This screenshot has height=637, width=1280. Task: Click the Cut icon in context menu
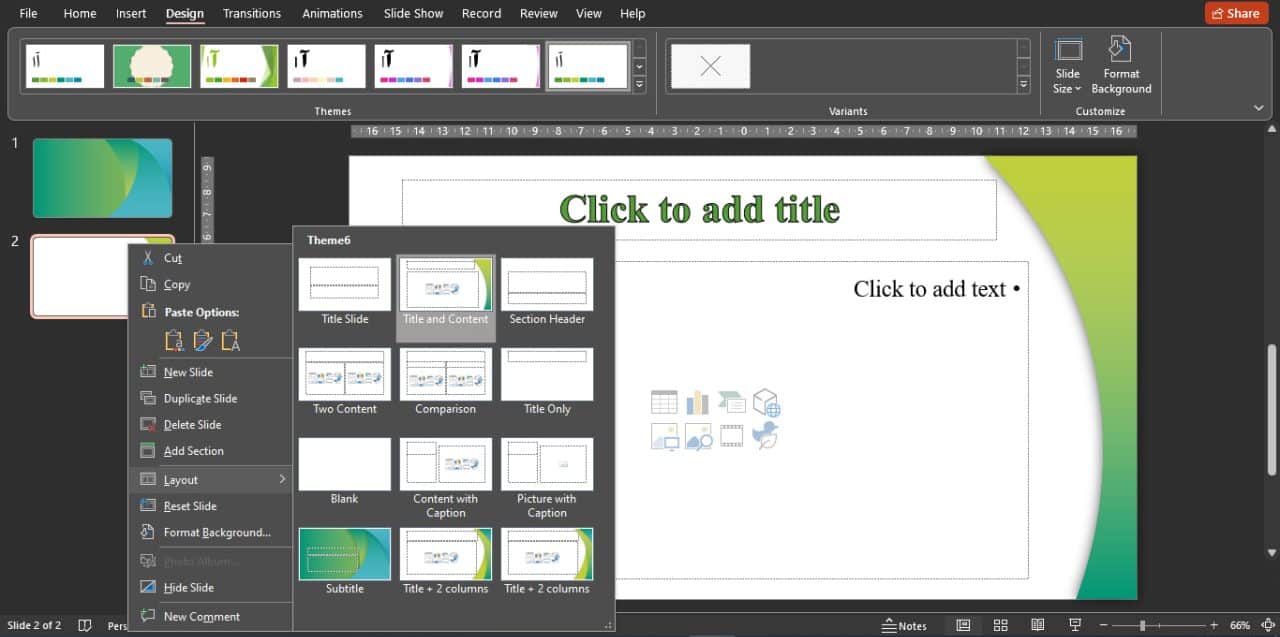point(148,257)
